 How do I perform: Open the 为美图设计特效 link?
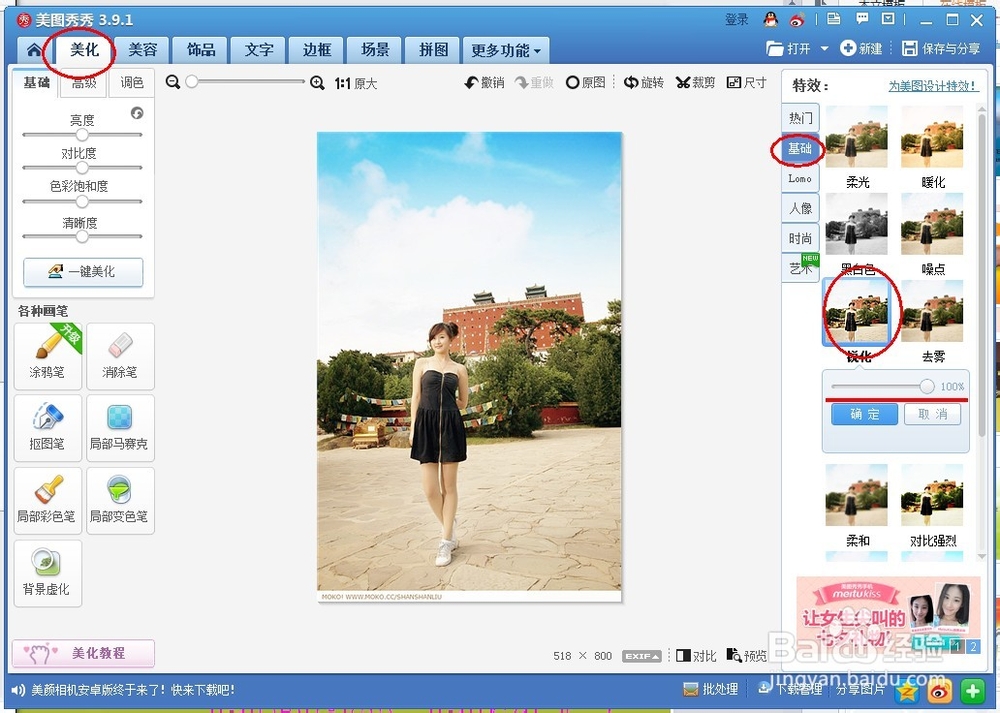[932, 85]
